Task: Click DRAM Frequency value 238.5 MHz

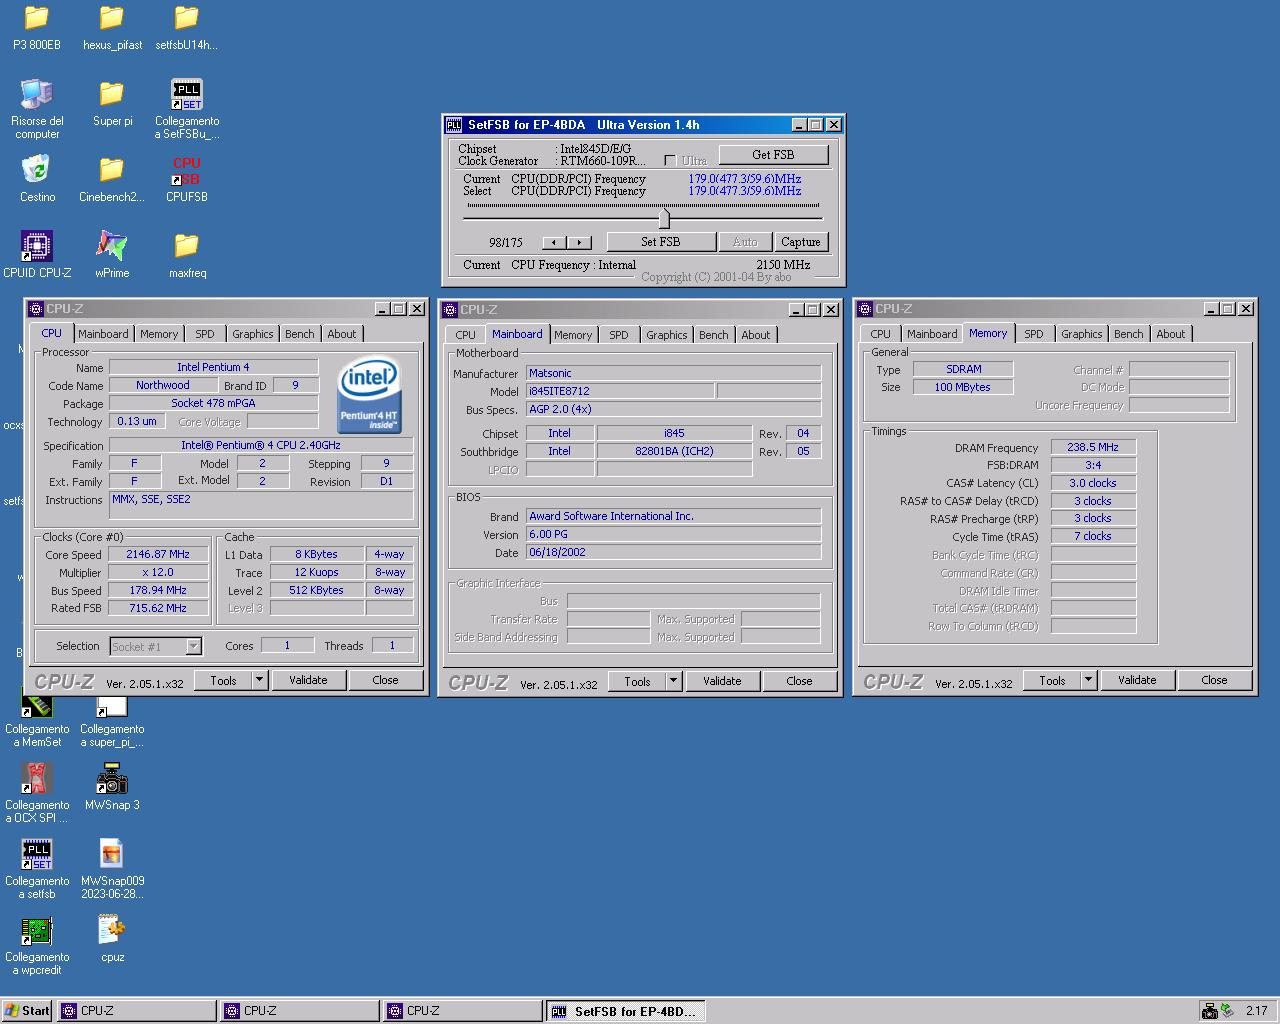Action: (1093, 447)
